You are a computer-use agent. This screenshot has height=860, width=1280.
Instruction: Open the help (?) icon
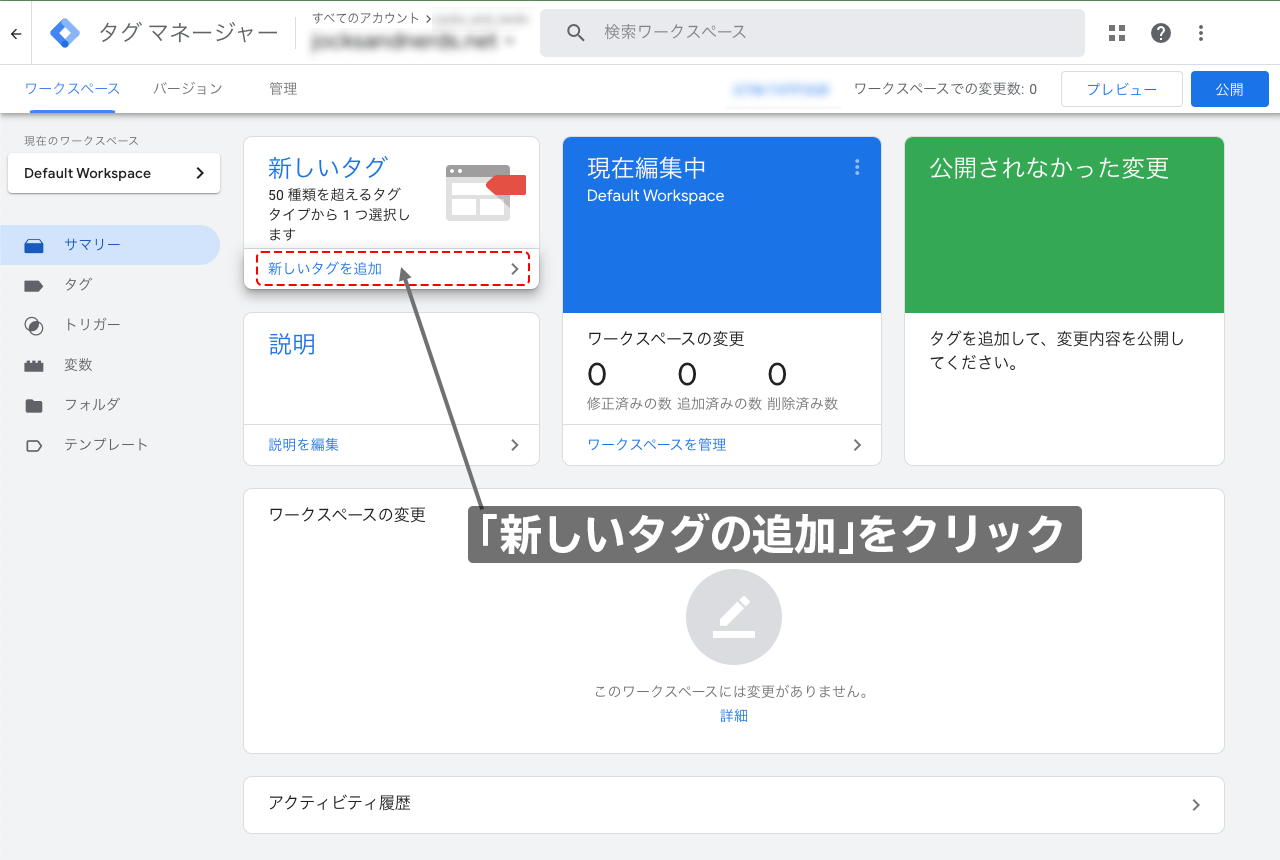(1160, 32)
